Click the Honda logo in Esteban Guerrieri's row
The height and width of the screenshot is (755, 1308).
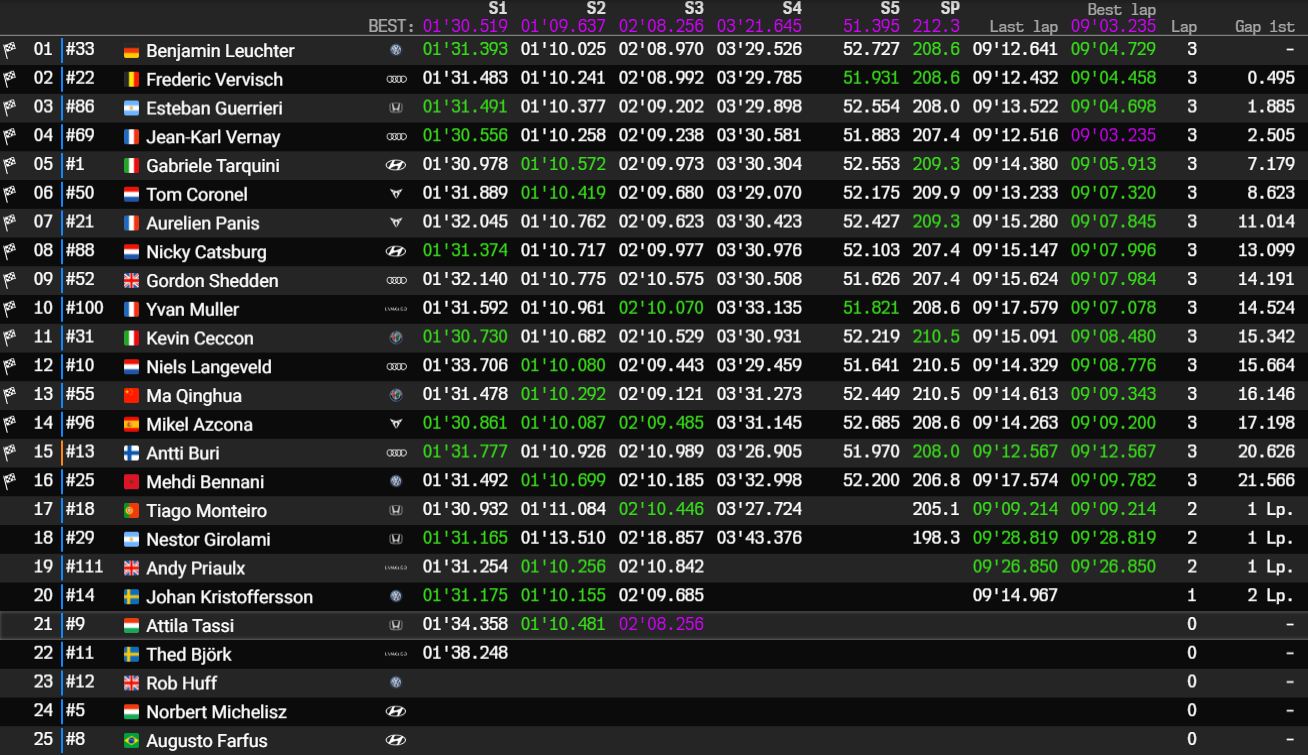click(x=396, y=108)
